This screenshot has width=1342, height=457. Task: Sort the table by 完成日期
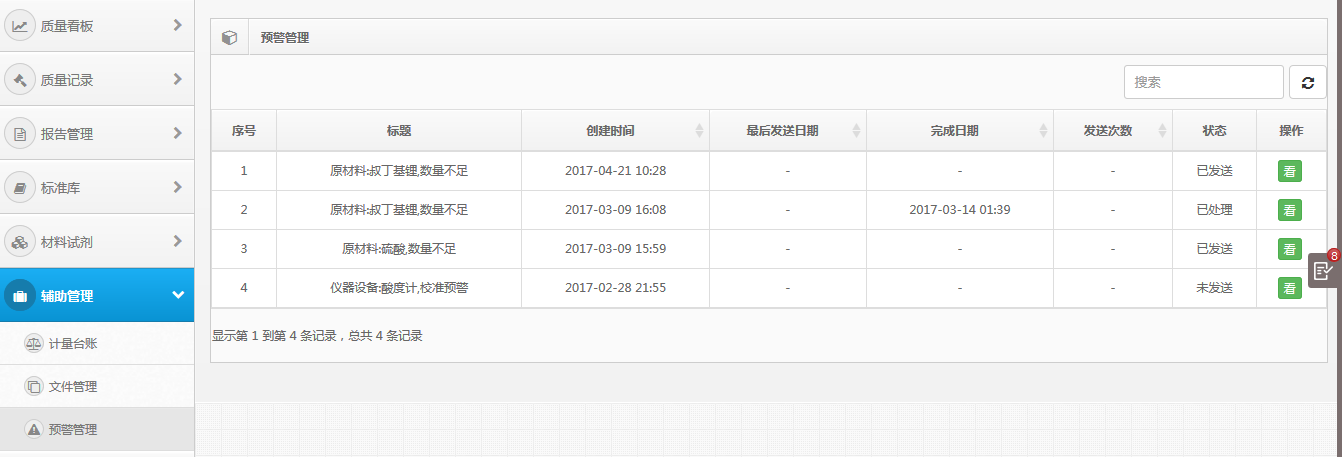click(1042, 131)
